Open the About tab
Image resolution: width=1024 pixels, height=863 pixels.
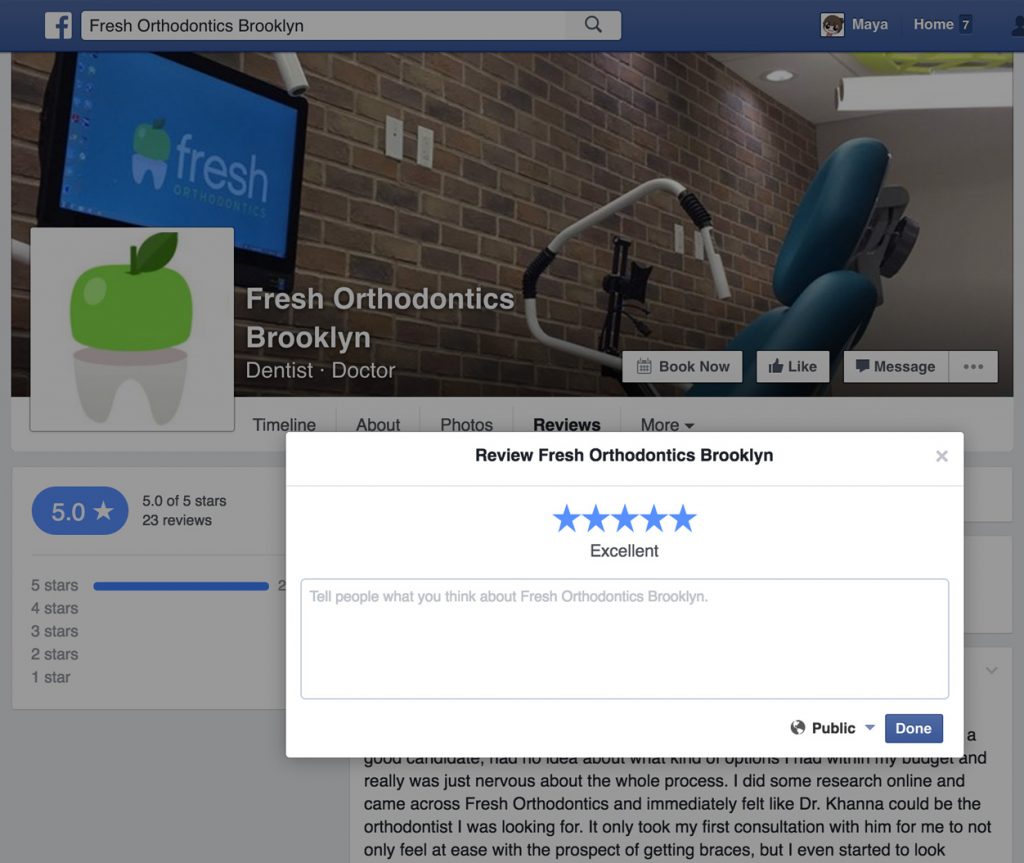coord(377,425)
